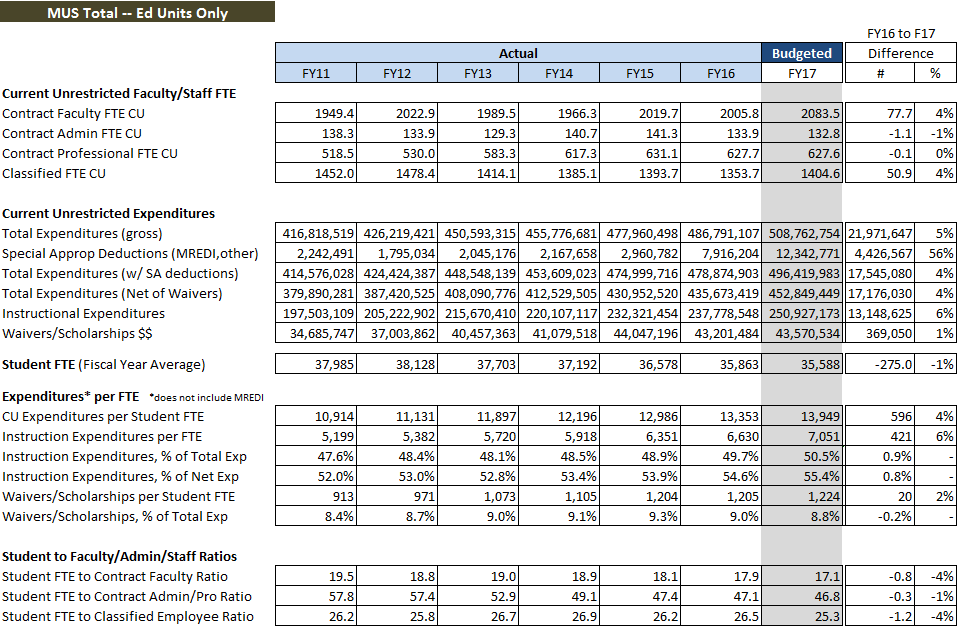Select Student FTE (Fiscal Year Average) label
Viewport: 970px width, 636px height.
point(103,364)
